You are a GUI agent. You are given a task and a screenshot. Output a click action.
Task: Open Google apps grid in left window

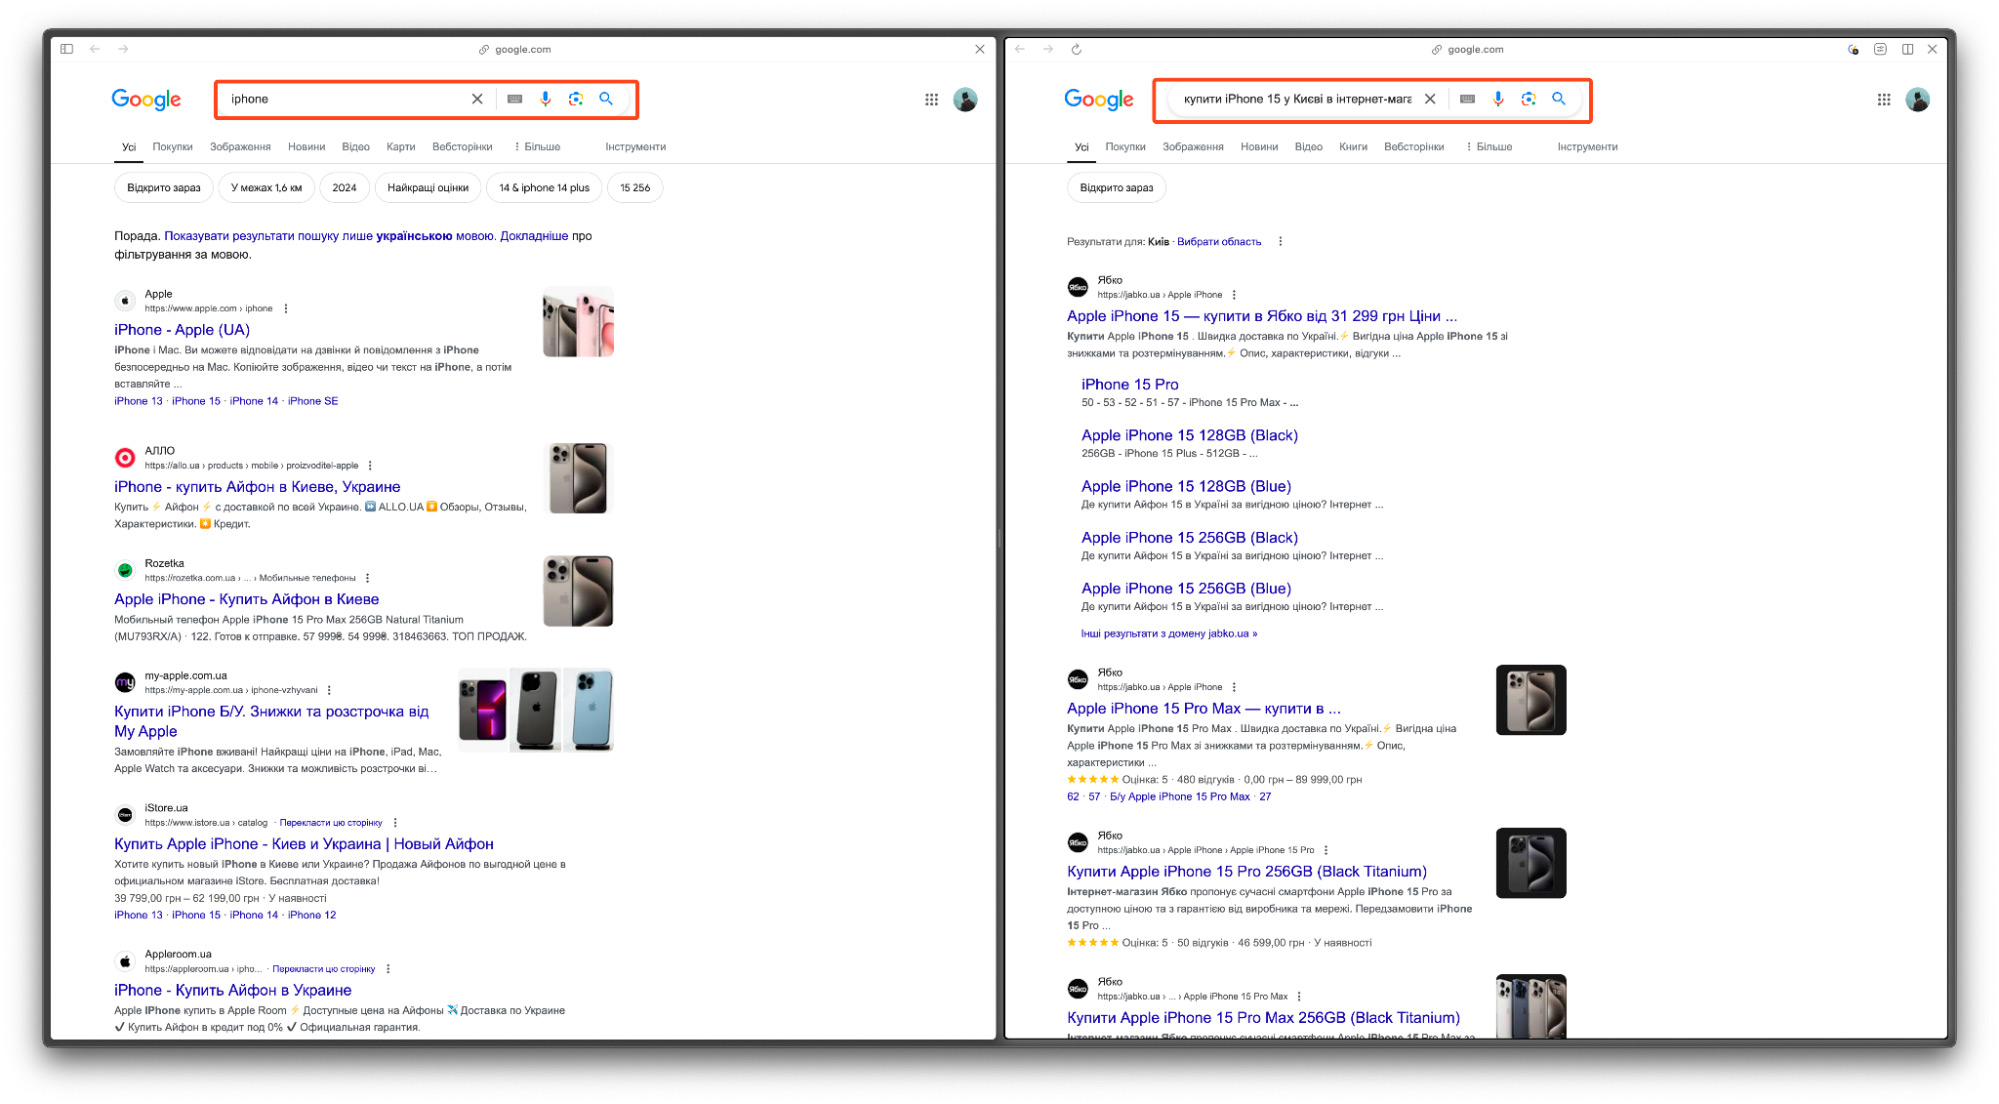[931, 99]
